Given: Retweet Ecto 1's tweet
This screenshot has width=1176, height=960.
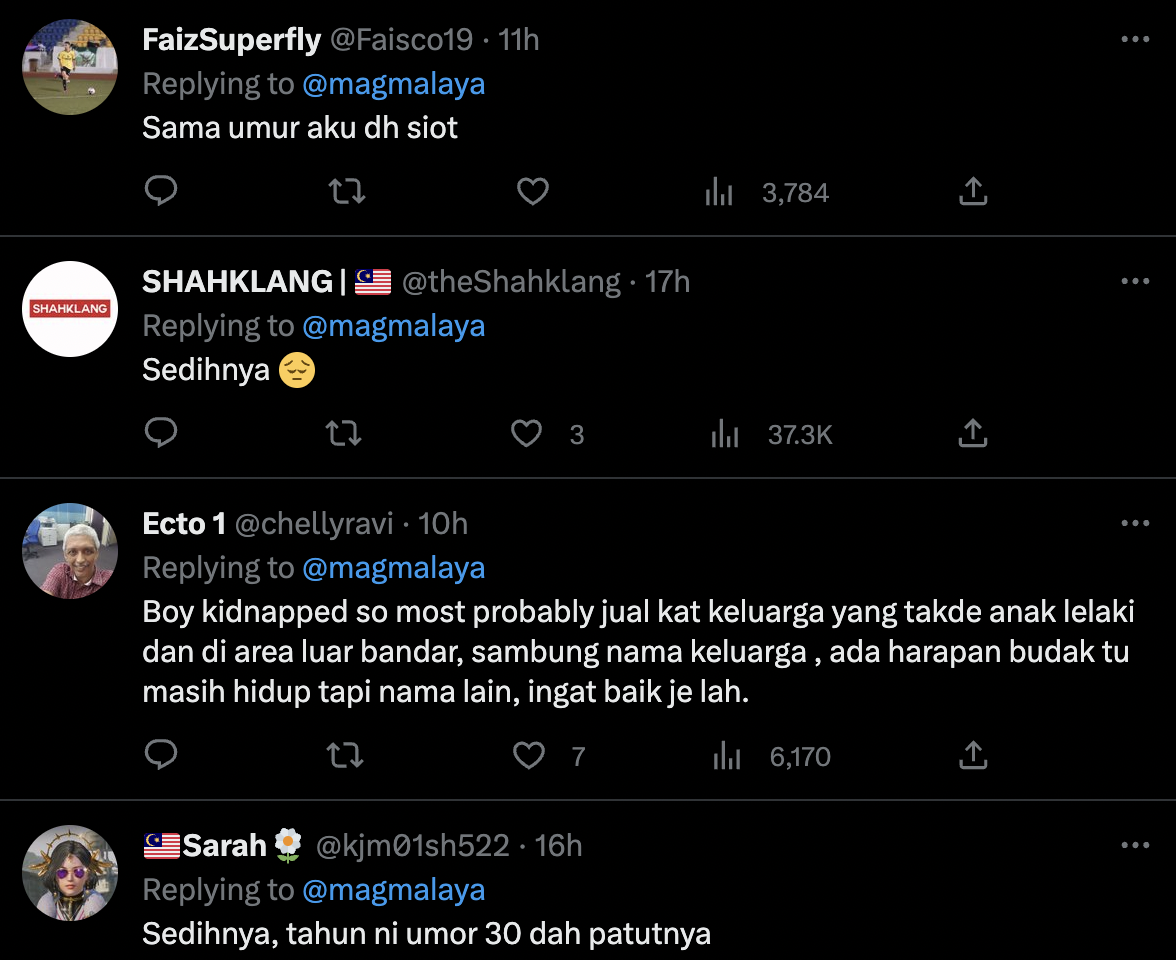Looking at the screenshot, I should 346,755.
